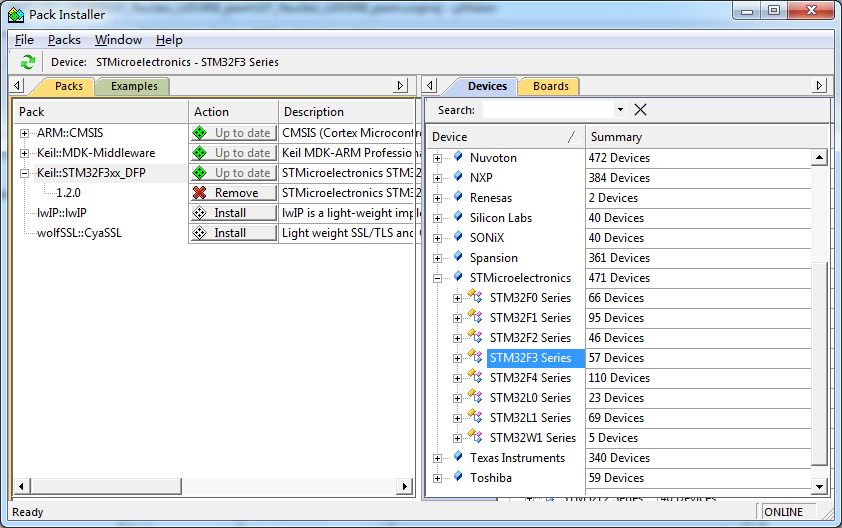Click the Pack Installer title bar icon
The image size is (842, 528).
[x=16, y=15]
